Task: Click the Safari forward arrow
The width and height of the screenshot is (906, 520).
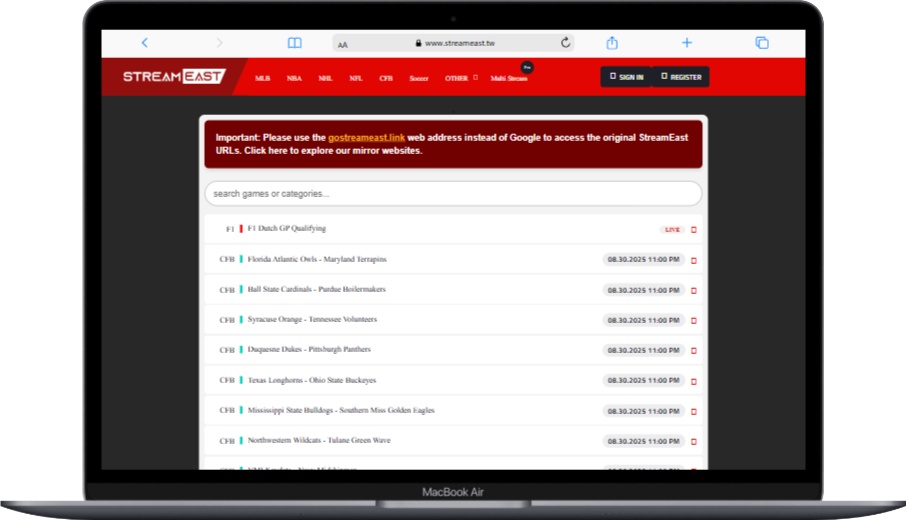Action: 219,43
